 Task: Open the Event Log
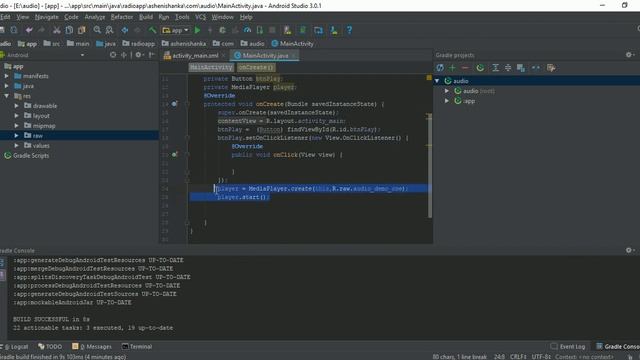click(568, 347)
